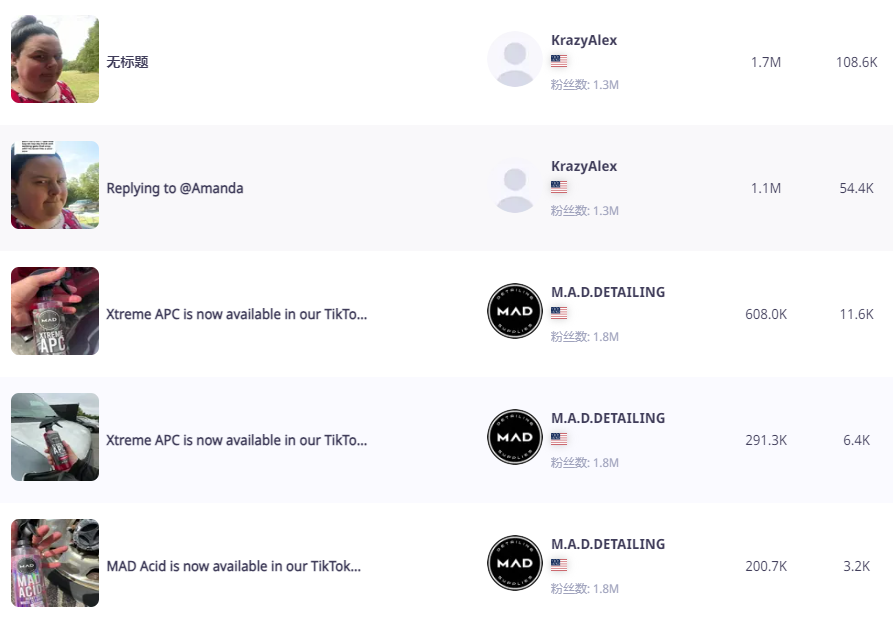Open the 无标题 video thumbnail
The image size is (893, 626).
point(55,59)
